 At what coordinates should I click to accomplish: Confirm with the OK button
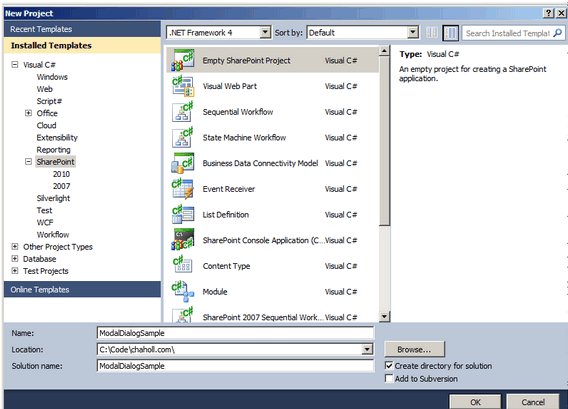pos(475,401)
